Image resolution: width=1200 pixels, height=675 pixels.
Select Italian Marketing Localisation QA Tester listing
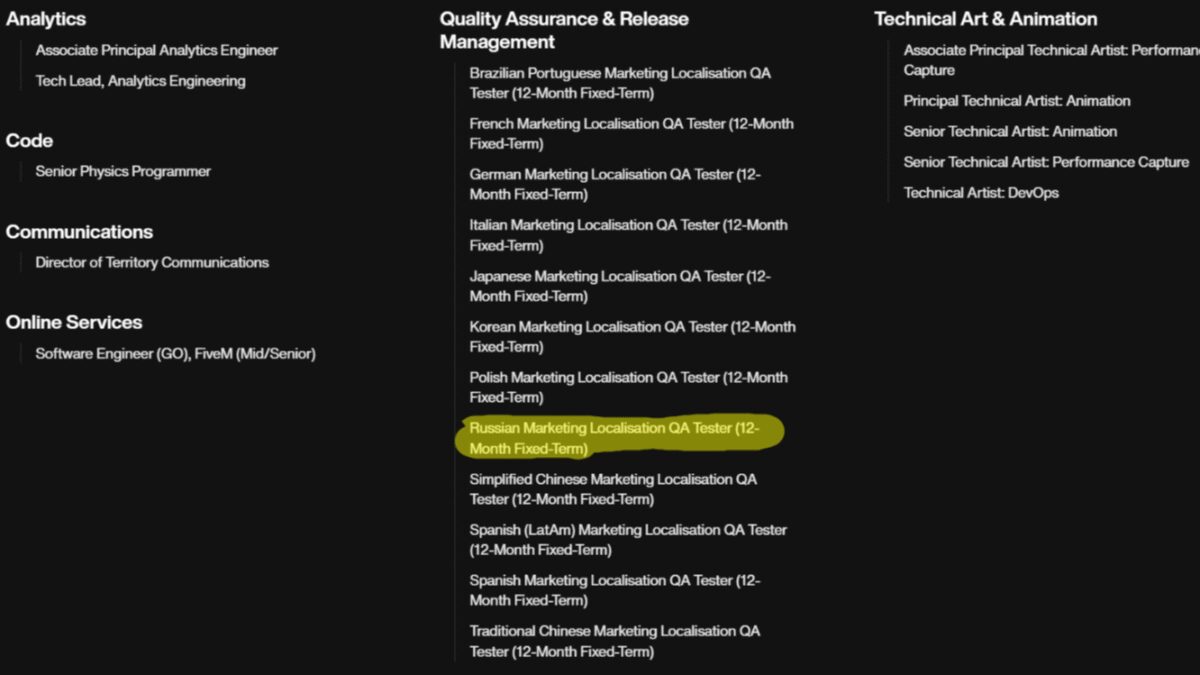[628, 235]
